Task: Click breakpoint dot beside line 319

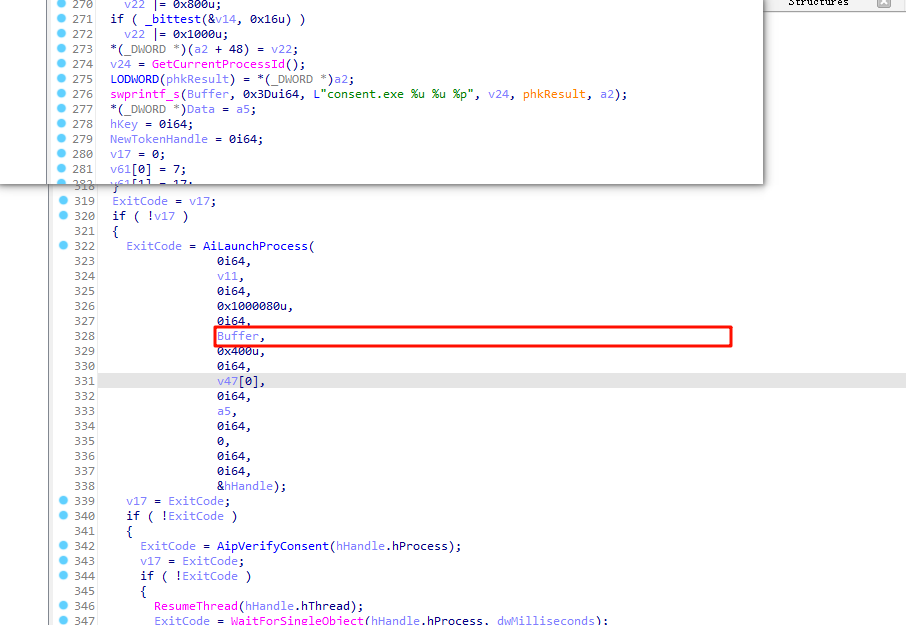Action: (x=64, y=201)
